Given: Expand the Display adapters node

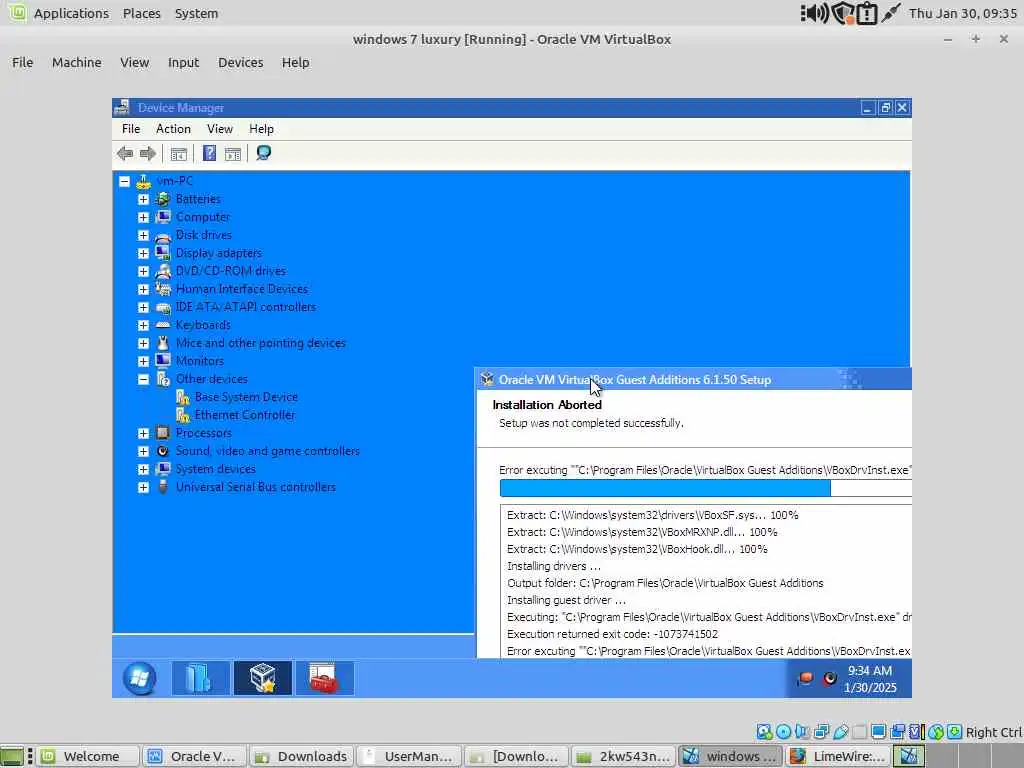Looking at the screenshot, I should tap(143, 253).
